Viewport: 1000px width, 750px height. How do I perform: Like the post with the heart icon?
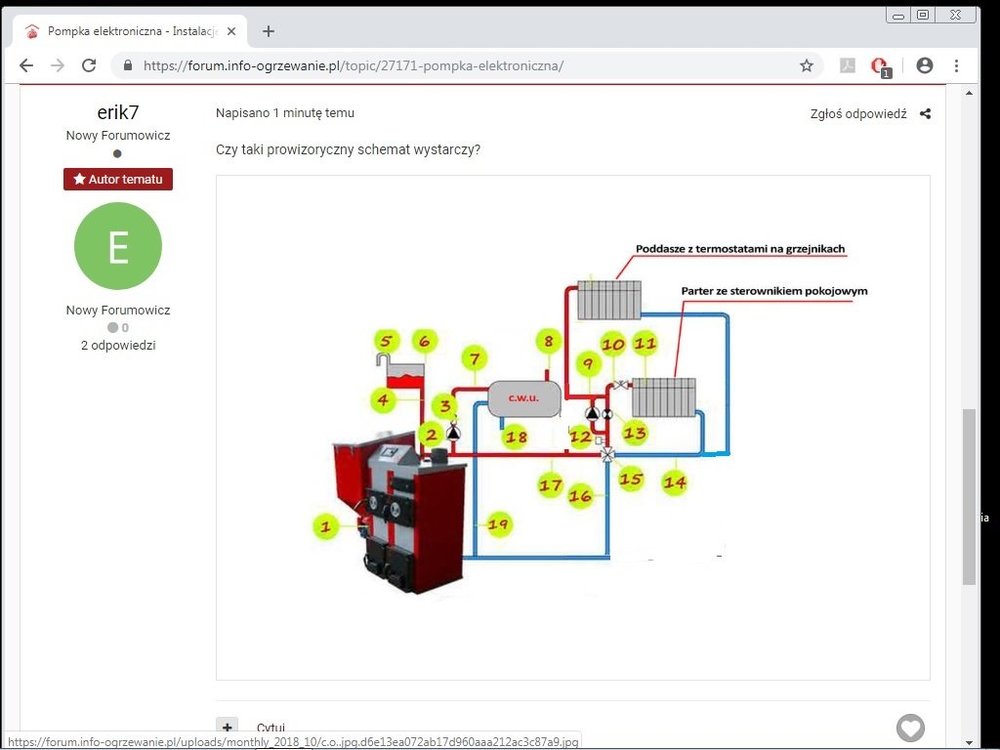coord(910,728)
